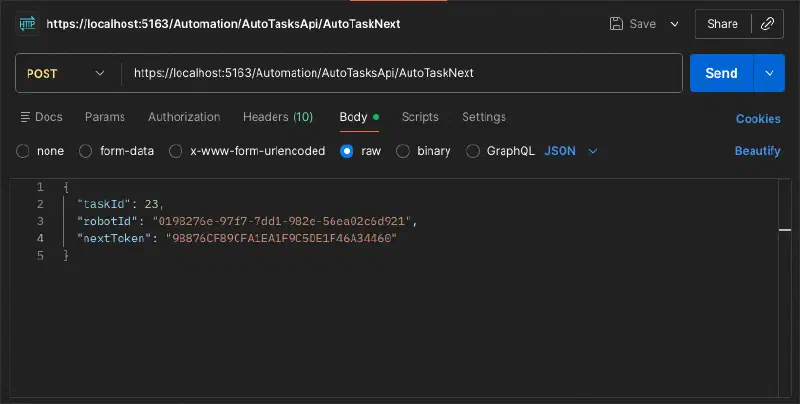The height and width of the screenshot is (404, 800).
Task: Switch to the Body tab
Action: tap(359, 117)
